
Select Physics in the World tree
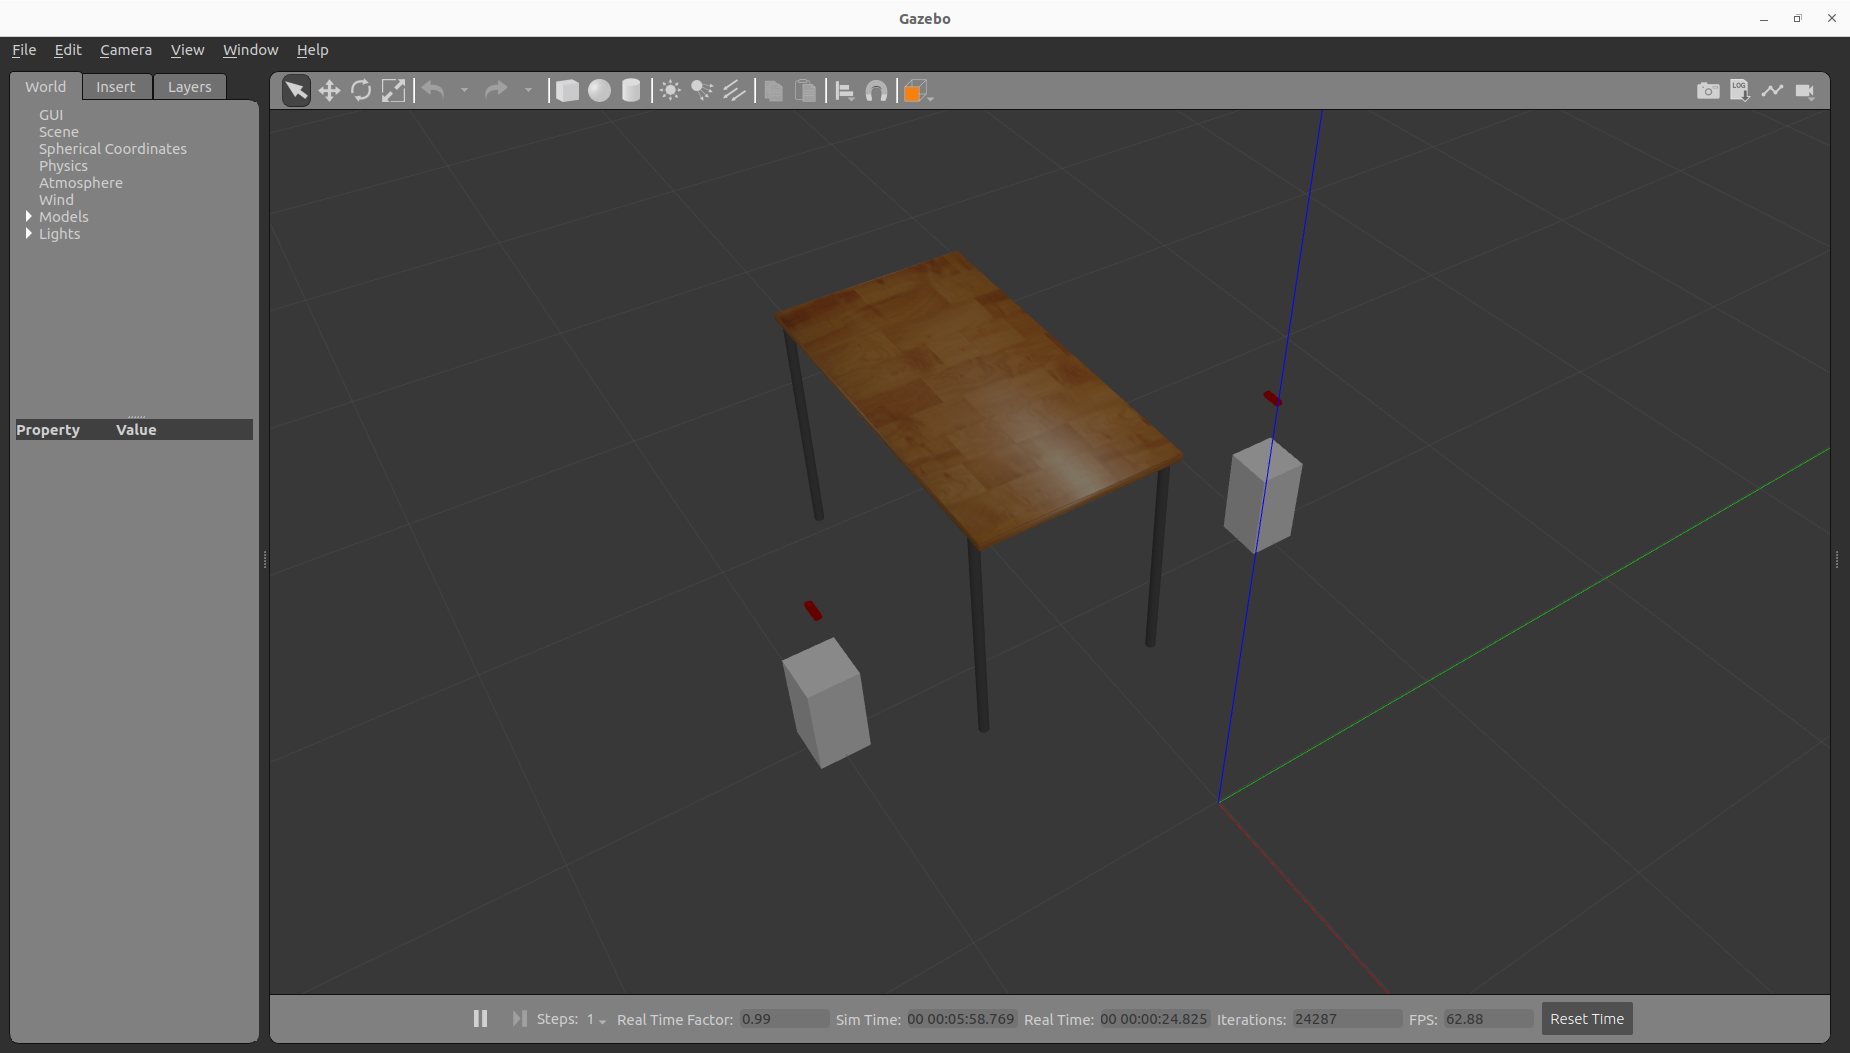coord(63,166)
